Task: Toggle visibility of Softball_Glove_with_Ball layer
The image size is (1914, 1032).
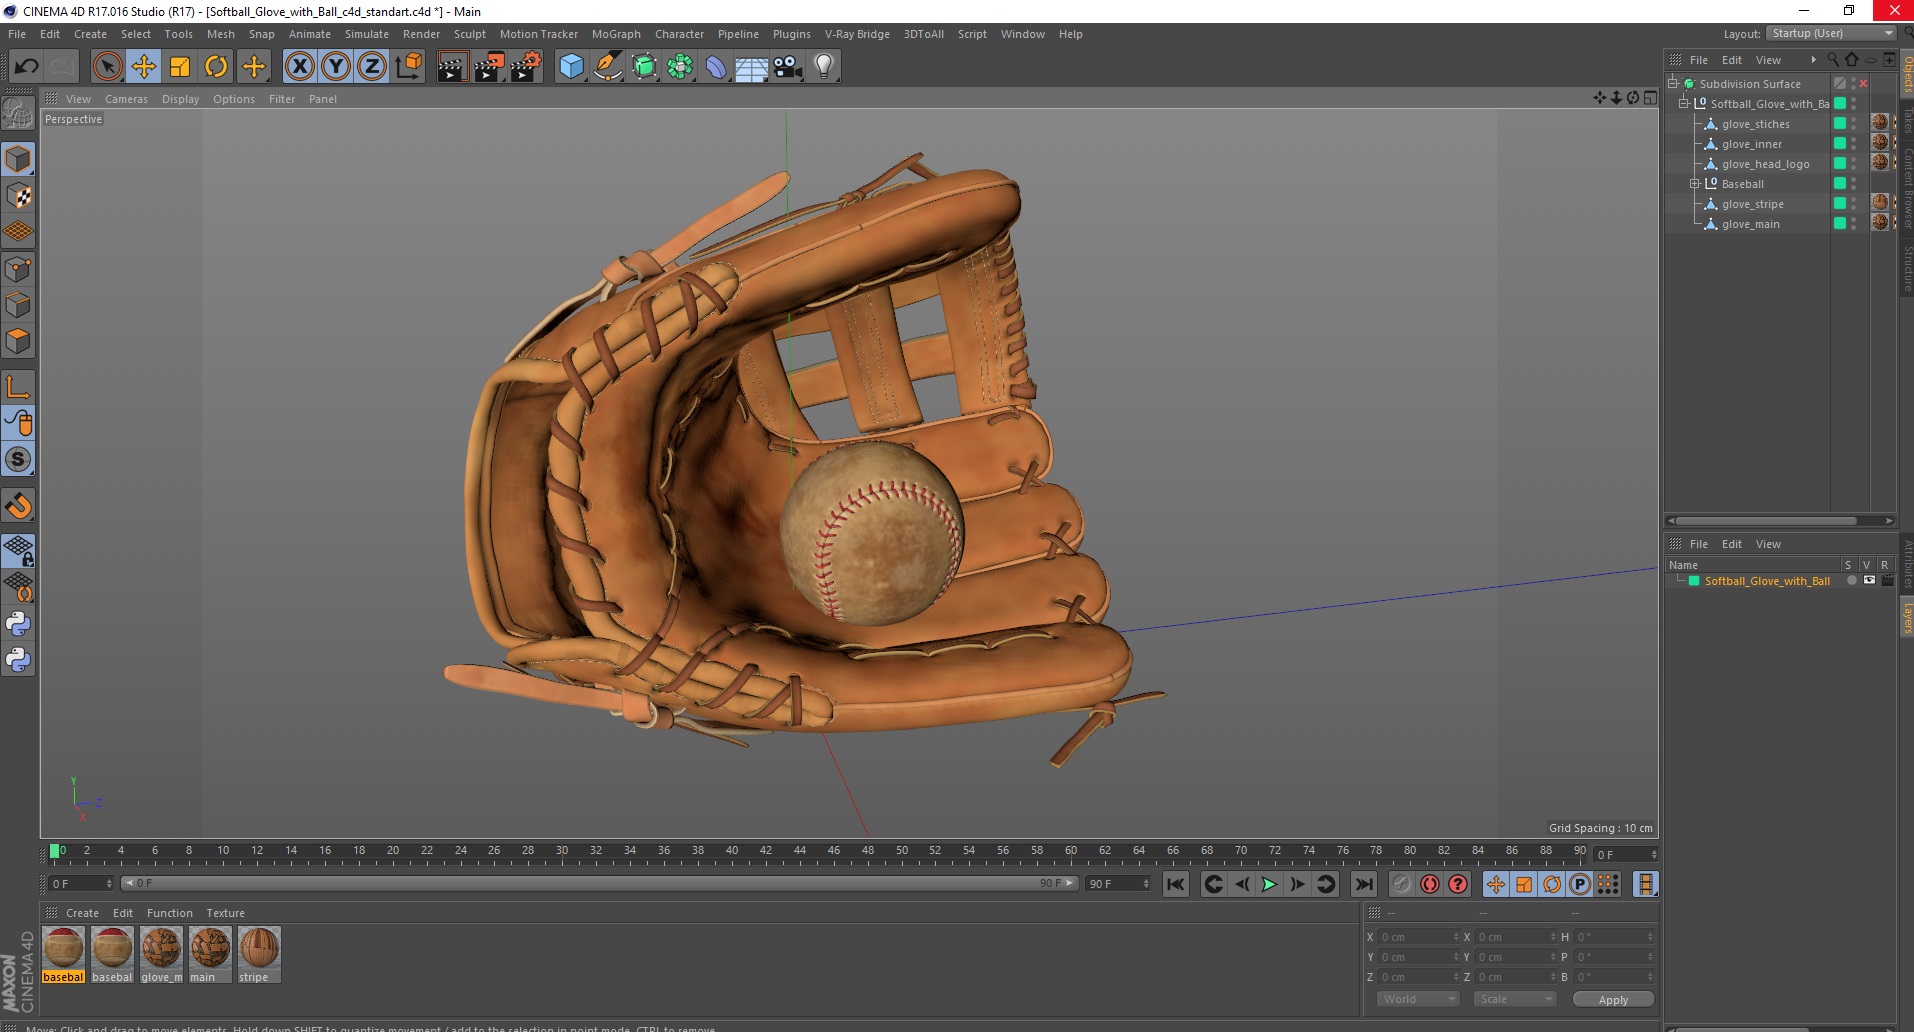Action: click(1869, 581)
